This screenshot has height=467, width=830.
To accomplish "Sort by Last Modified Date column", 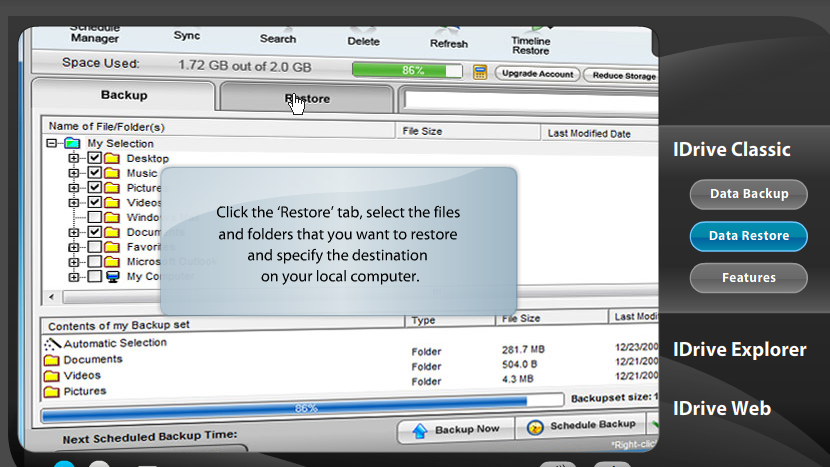I will [x=600, y=134].
